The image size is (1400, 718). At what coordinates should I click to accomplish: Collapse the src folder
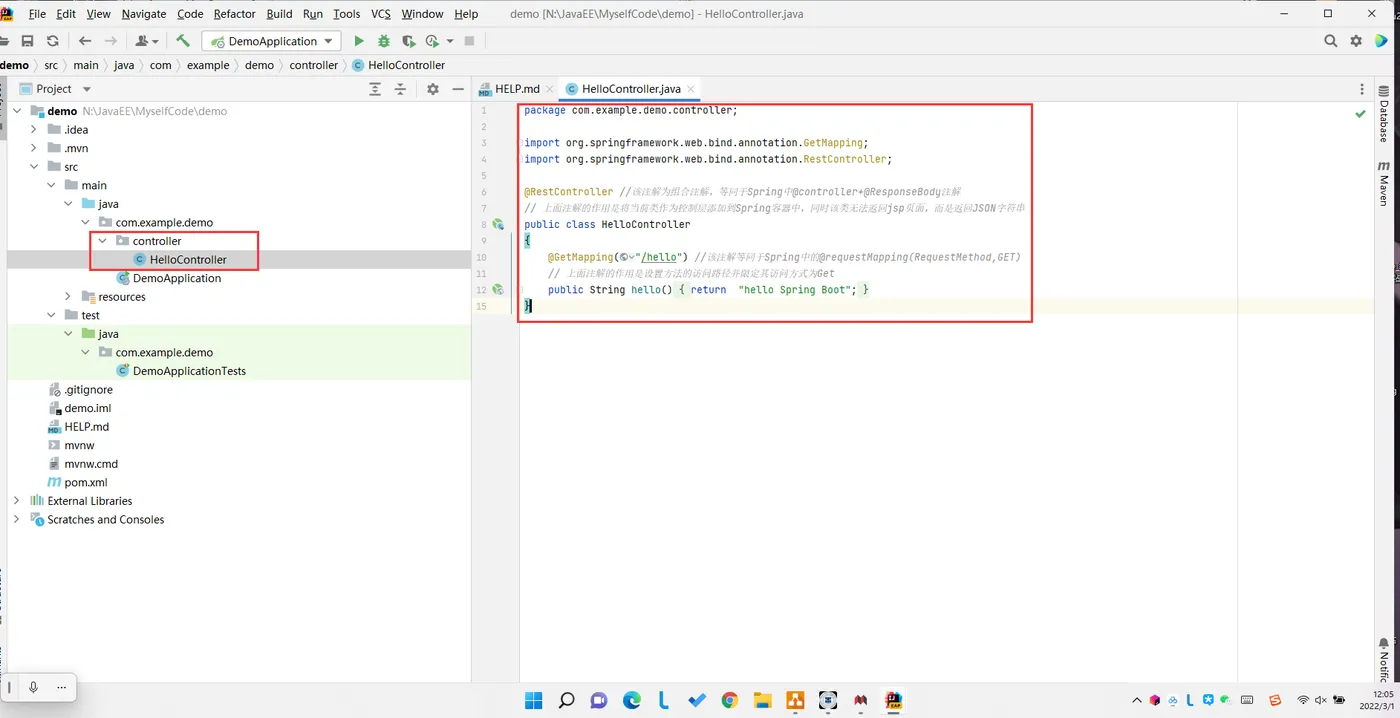34,167
